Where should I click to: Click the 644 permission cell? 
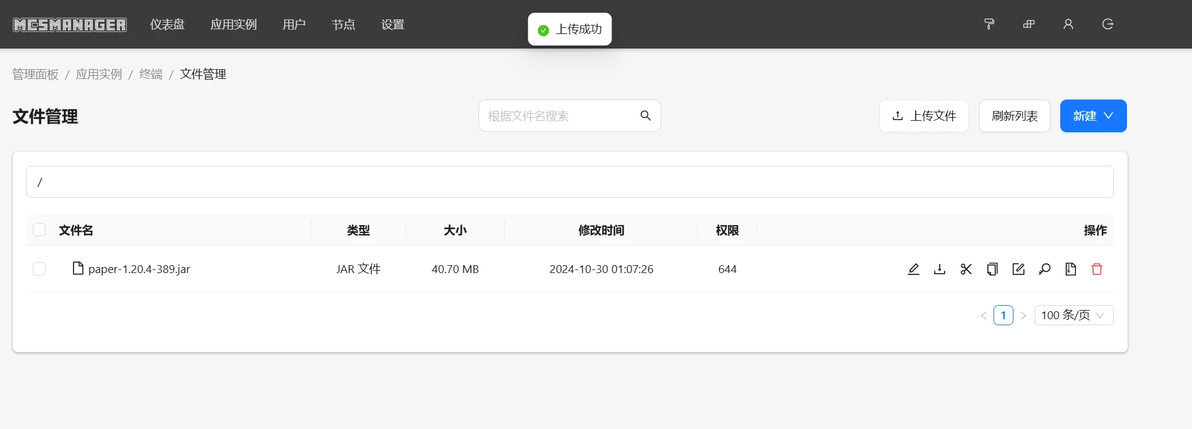coord(727,269)
